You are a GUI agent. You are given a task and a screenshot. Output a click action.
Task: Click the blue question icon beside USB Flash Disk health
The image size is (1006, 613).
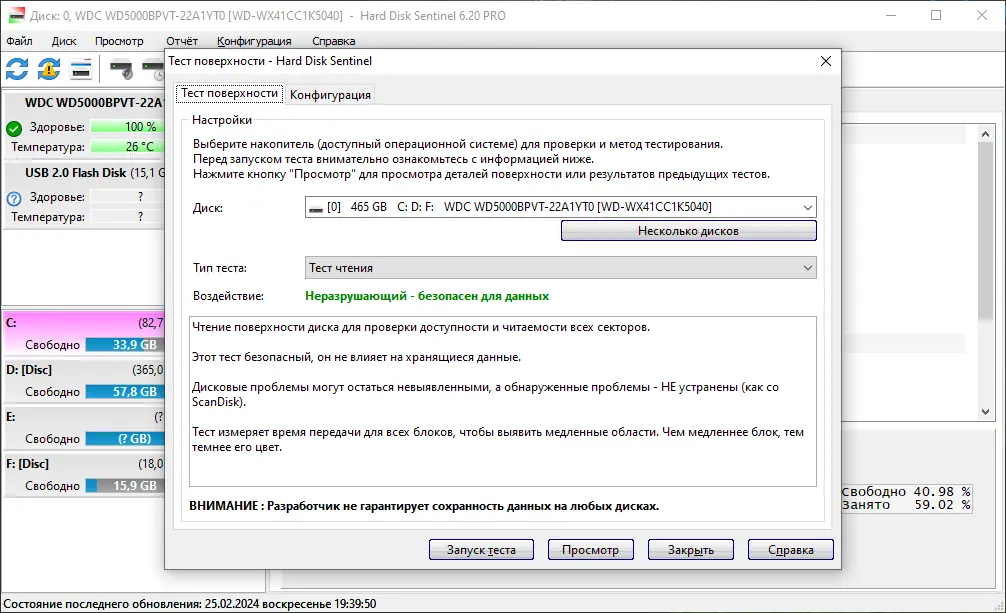point(12,196)
